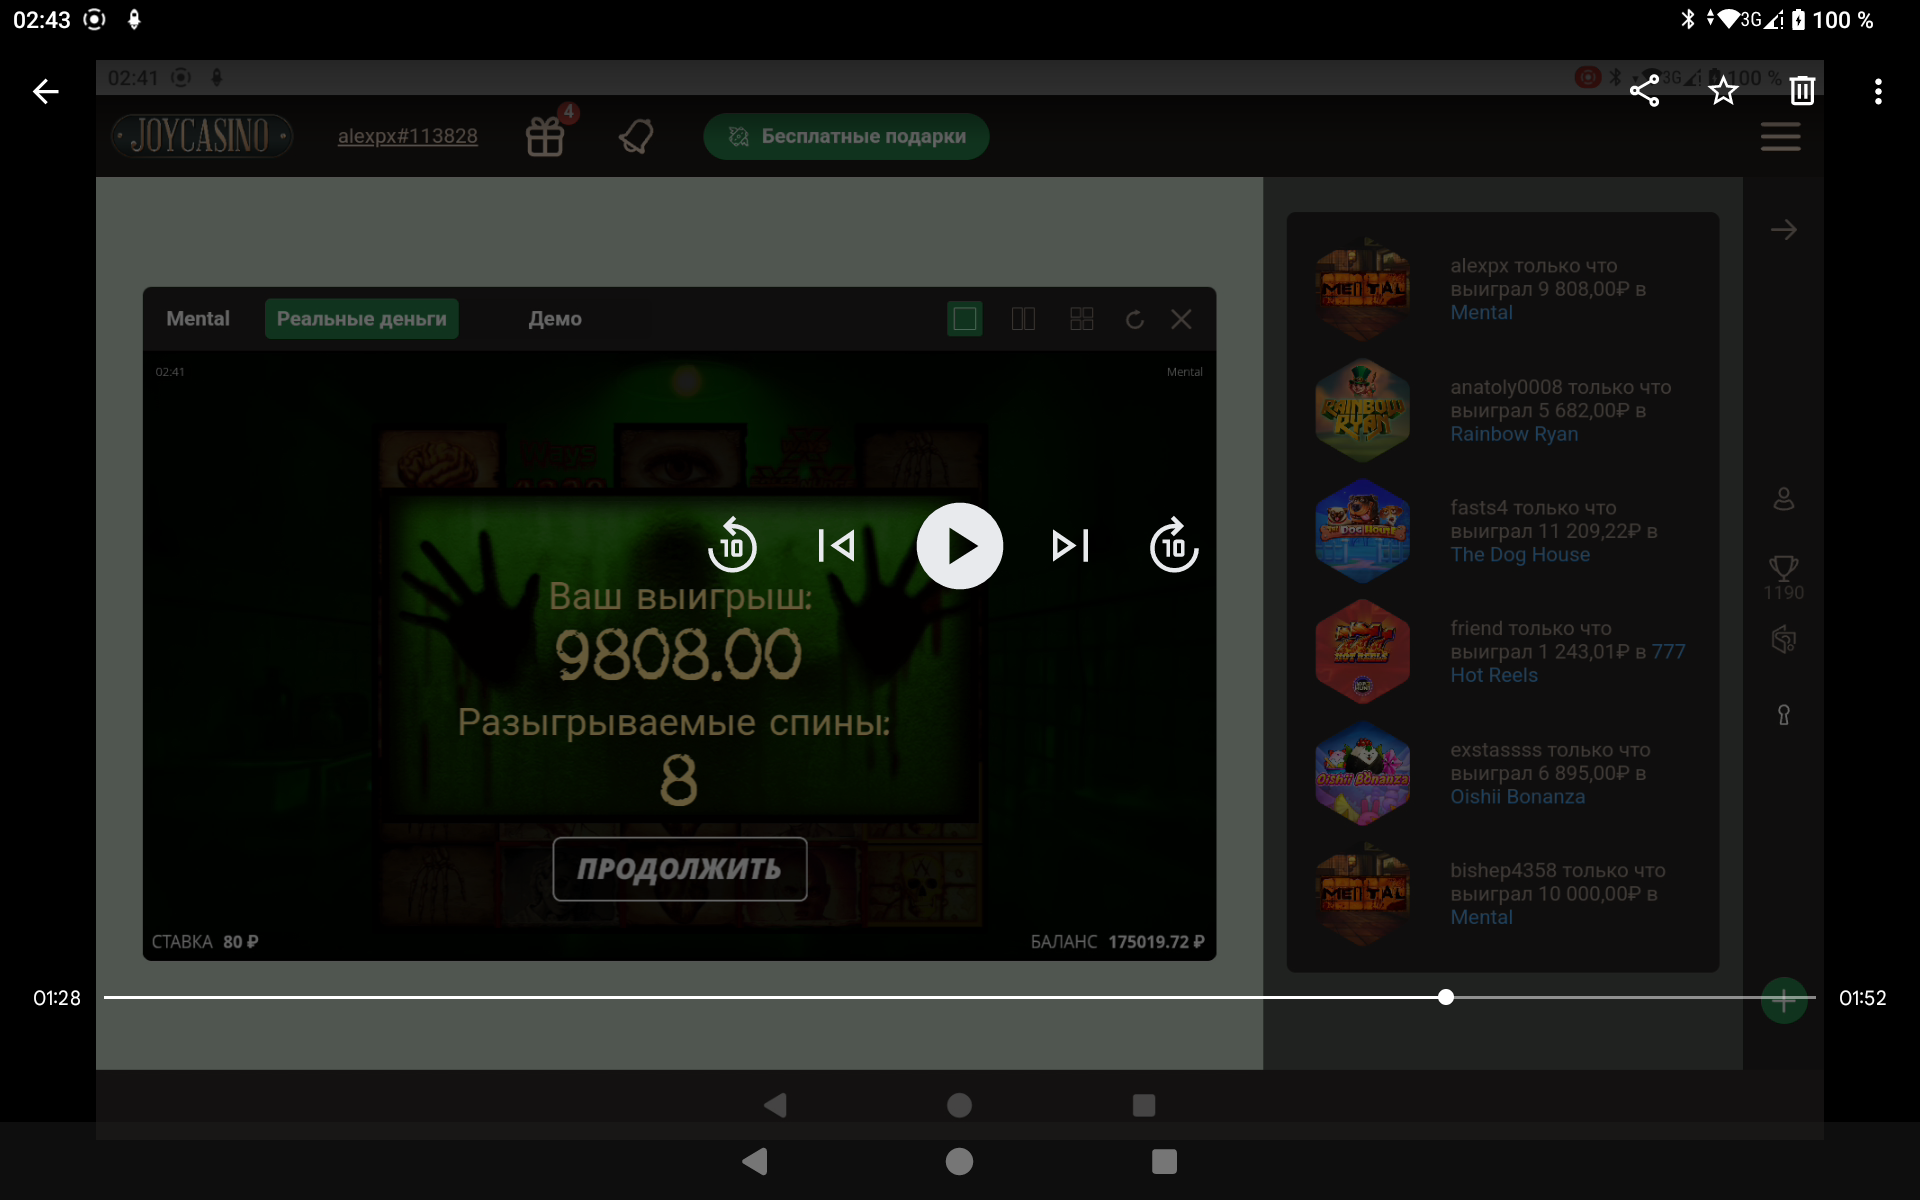Collapse sidebar with right arrow
This screenshot has height=1200, width=1920.
pyautogui.click(x=1783, y=230)
